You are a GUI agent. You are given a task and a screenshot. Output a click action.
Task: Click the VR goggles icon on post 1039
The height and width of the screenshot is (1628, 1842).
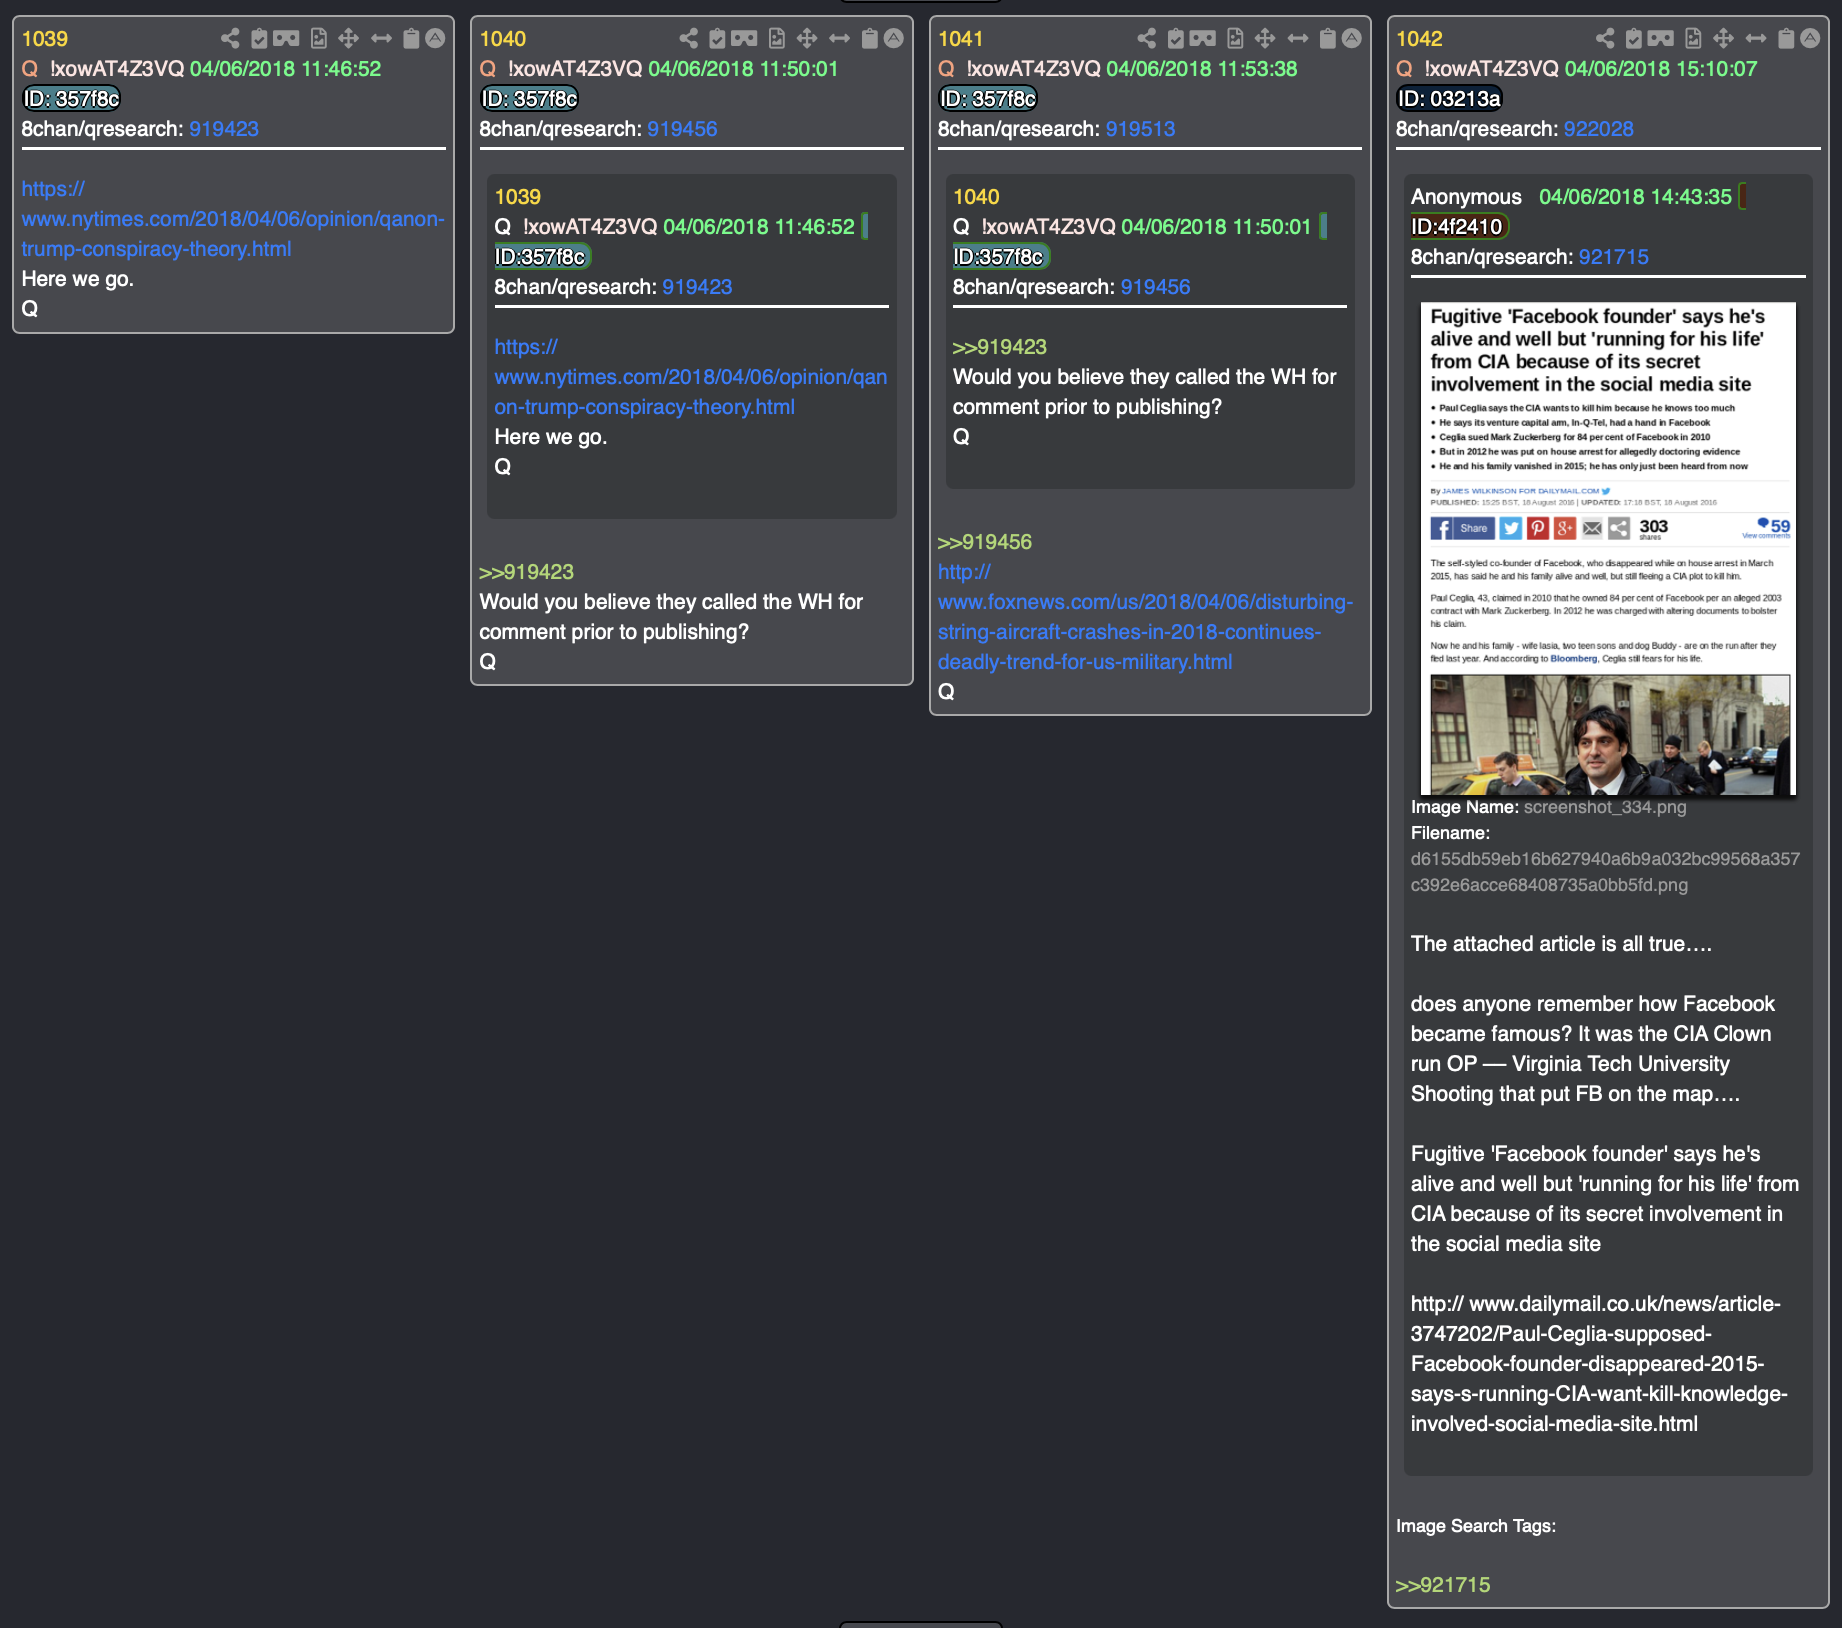(x=286, y=38)
